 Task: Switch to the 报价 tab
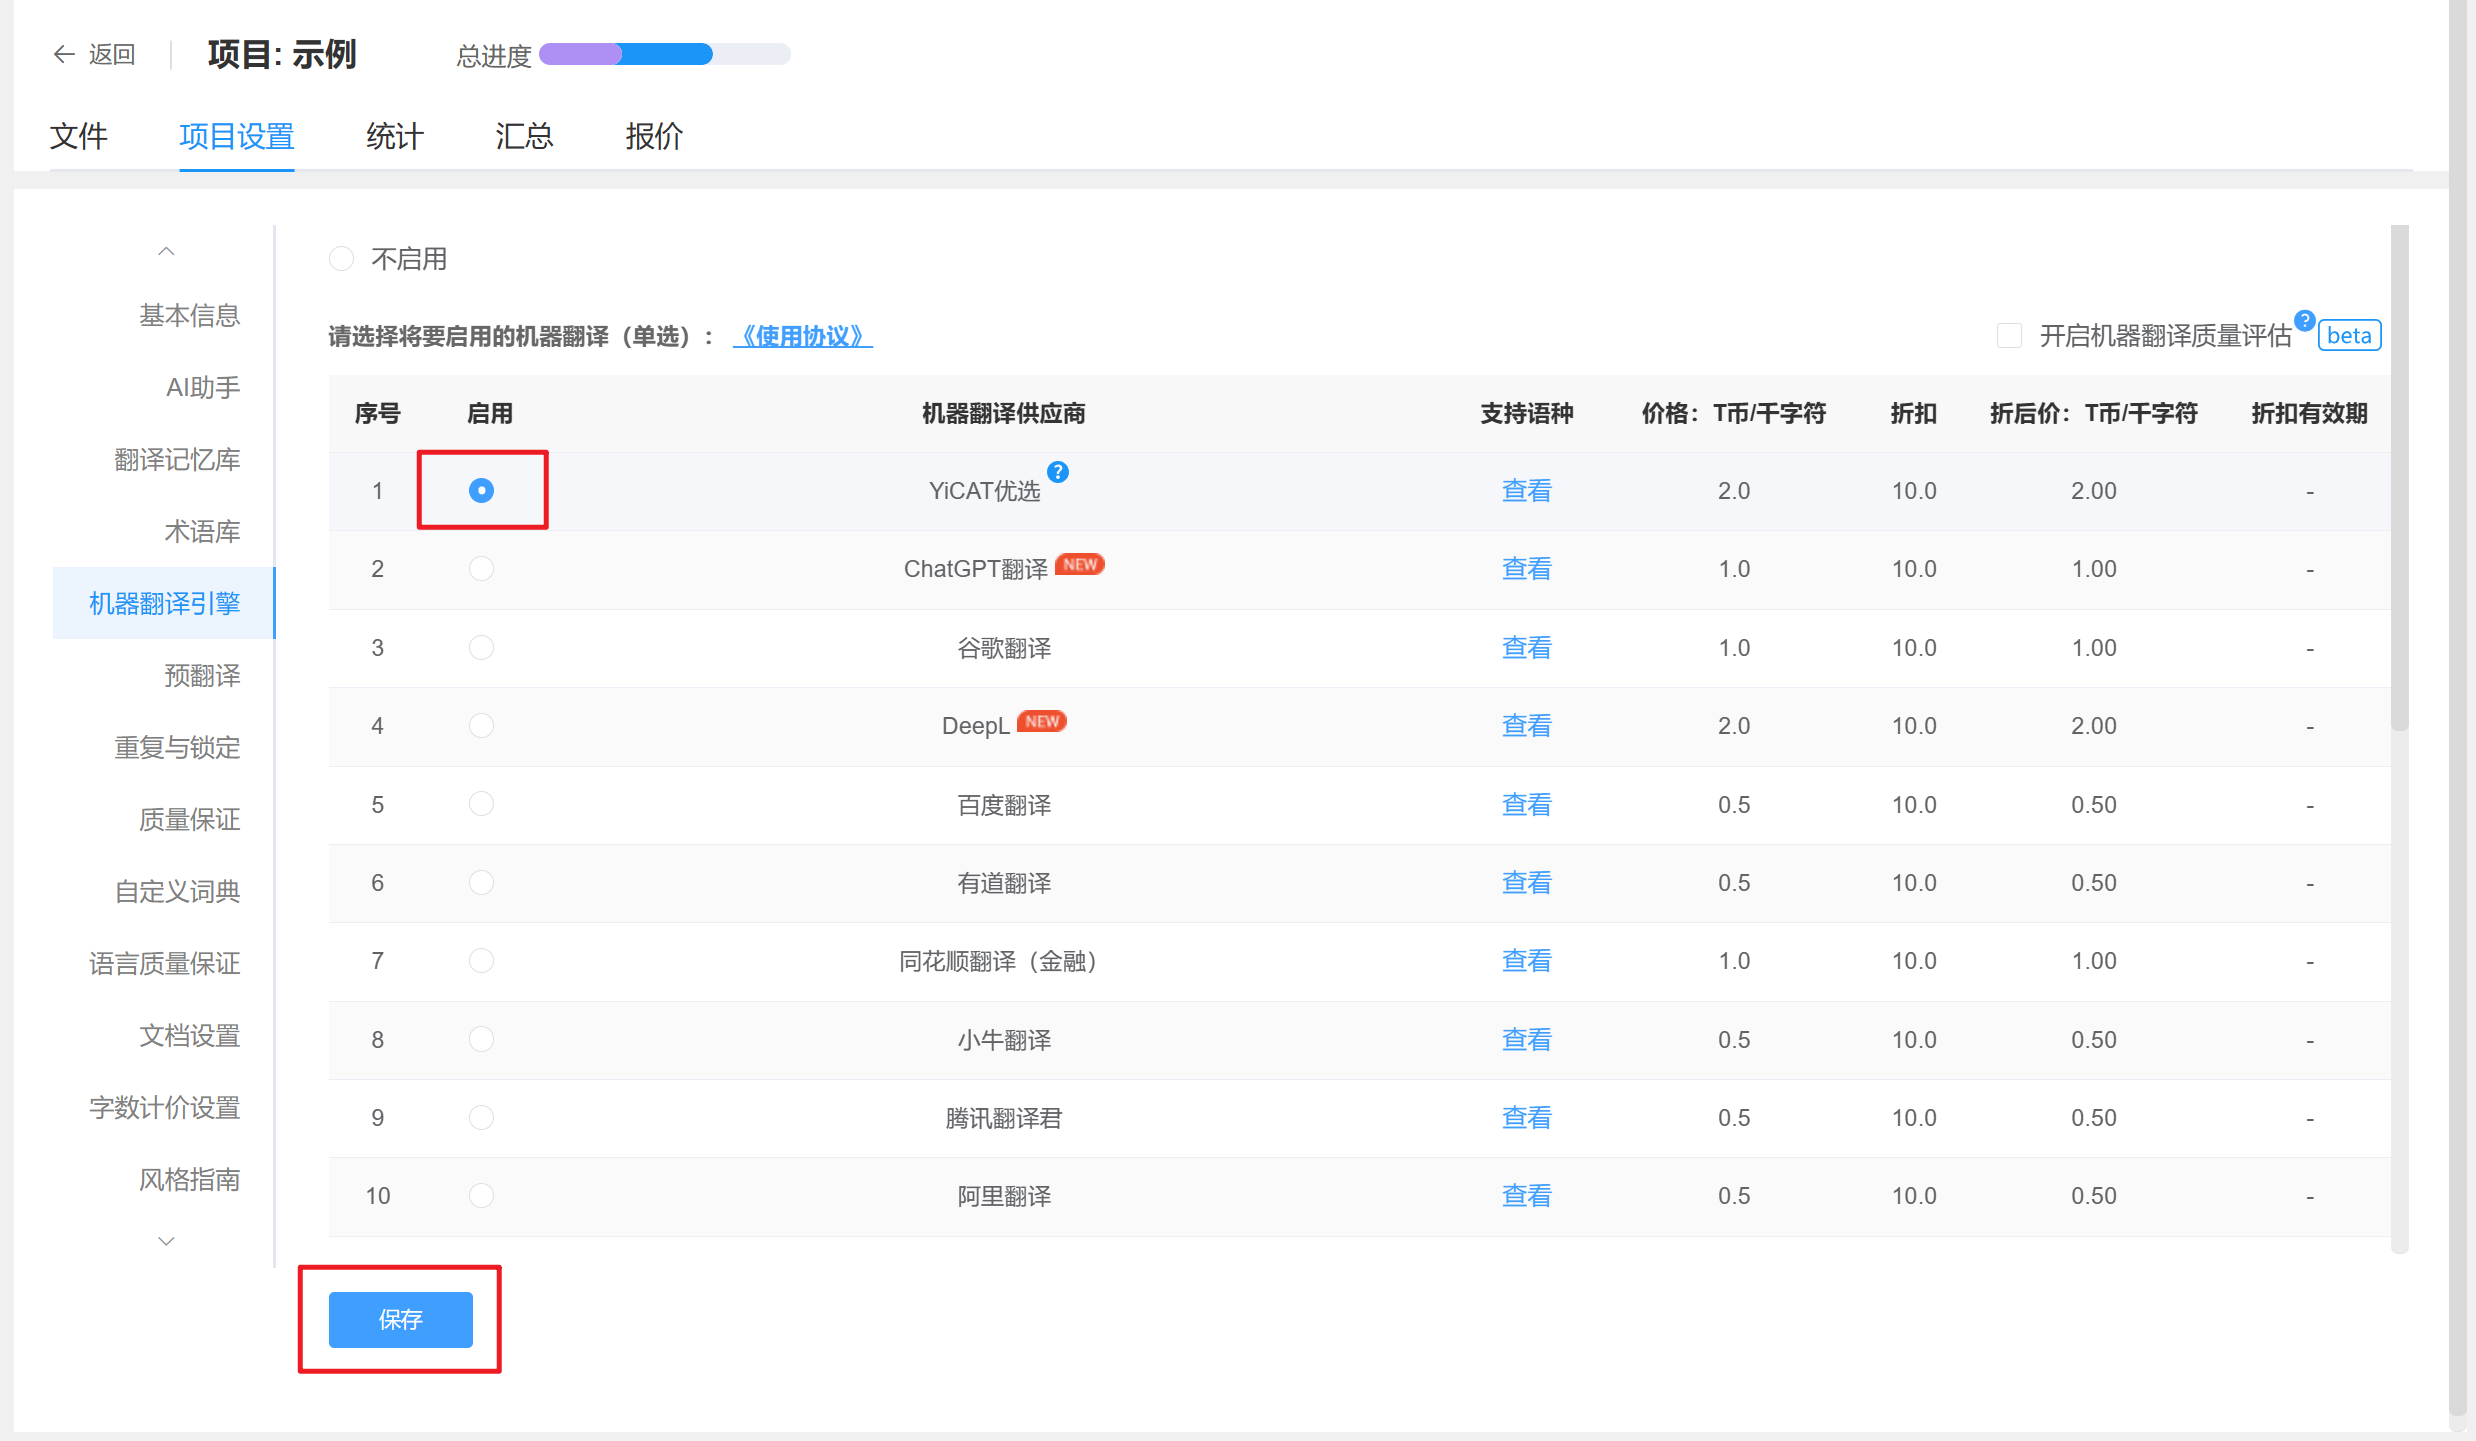tap(653, 137)
